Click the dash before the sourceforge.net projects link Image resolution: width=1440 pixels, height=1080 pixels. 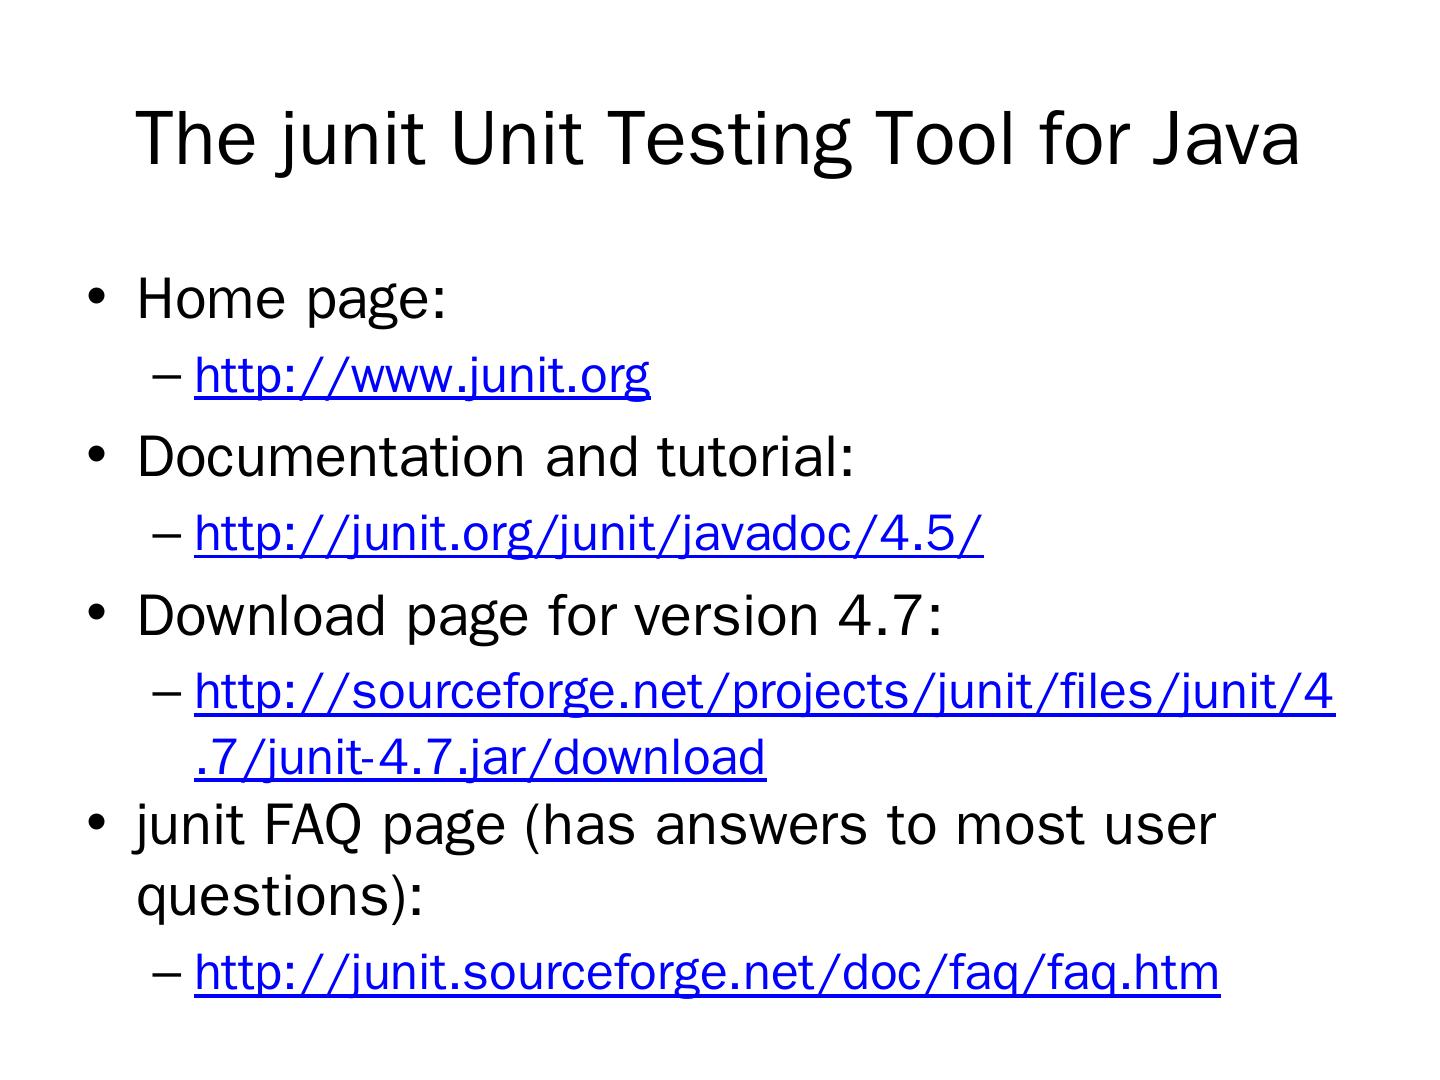pos(167,693)
